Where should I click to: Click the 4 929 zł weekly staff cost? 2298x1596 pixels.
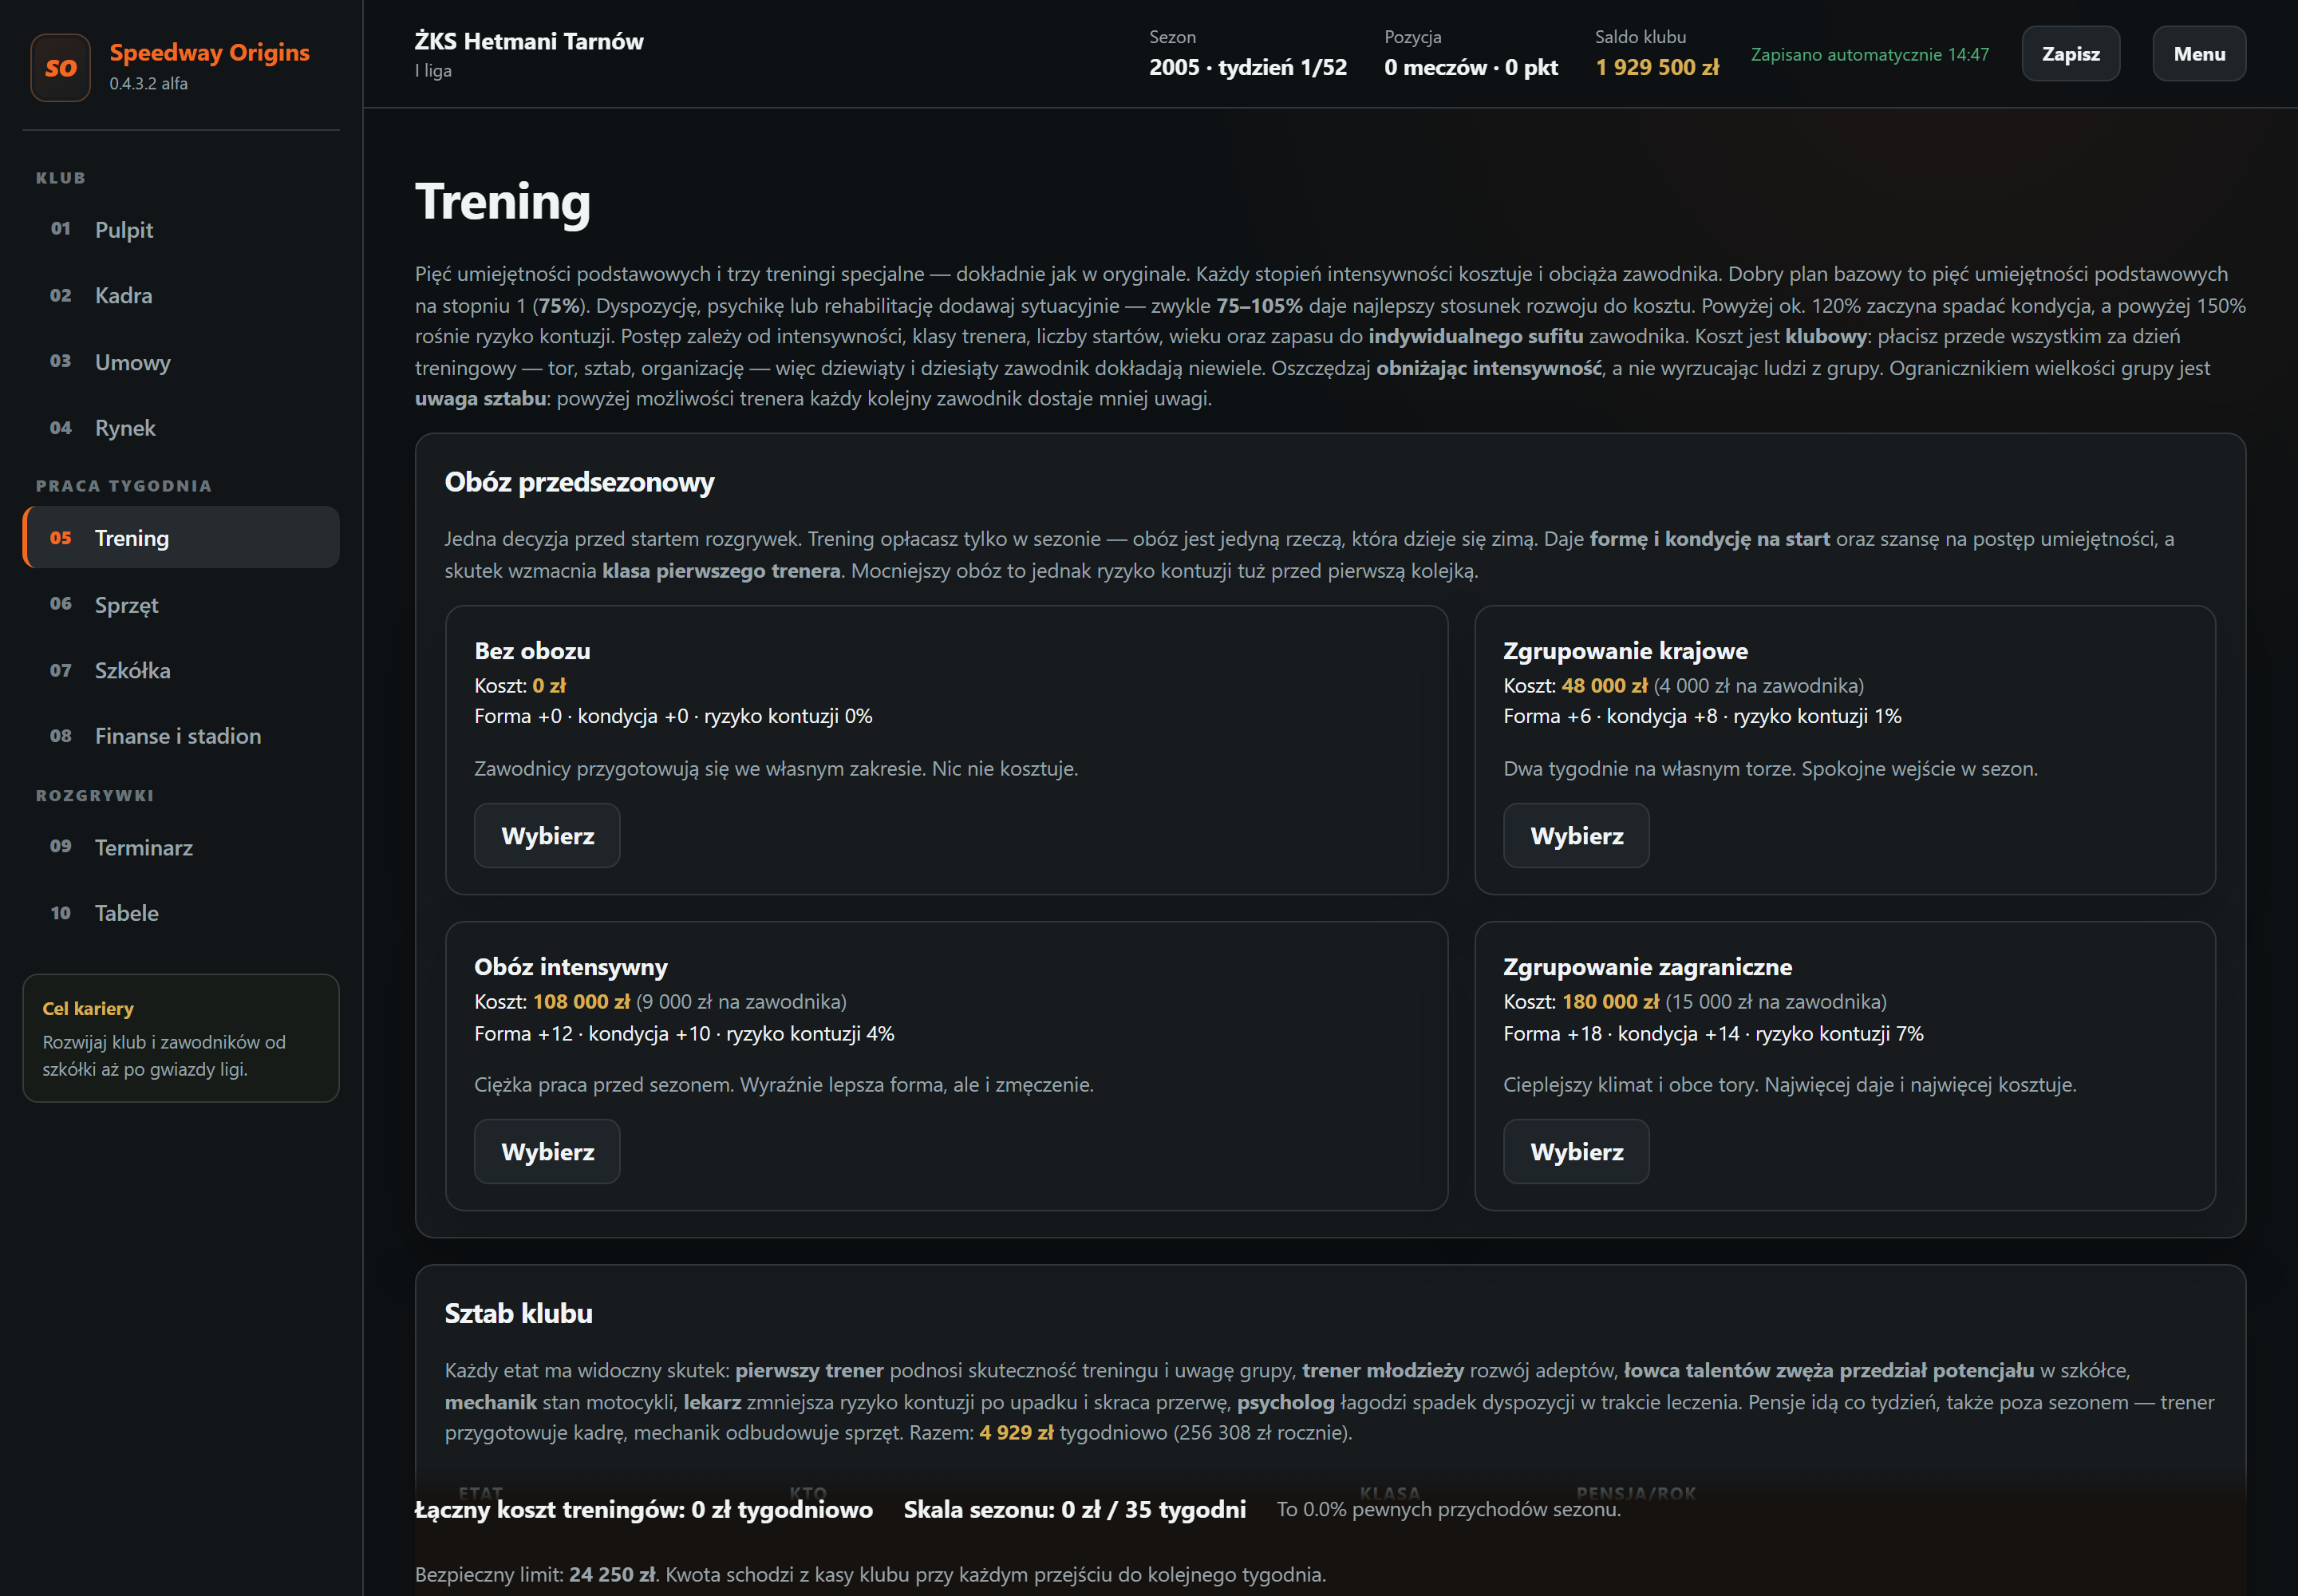1016,1433
